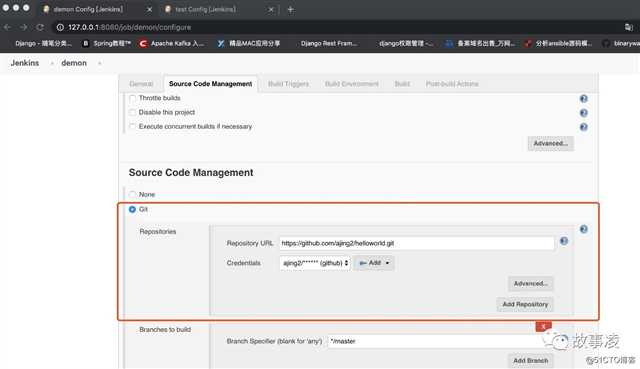Open Django Rest Framework bookmark
This screenshot has width=640, height=369.
[329, 43]
